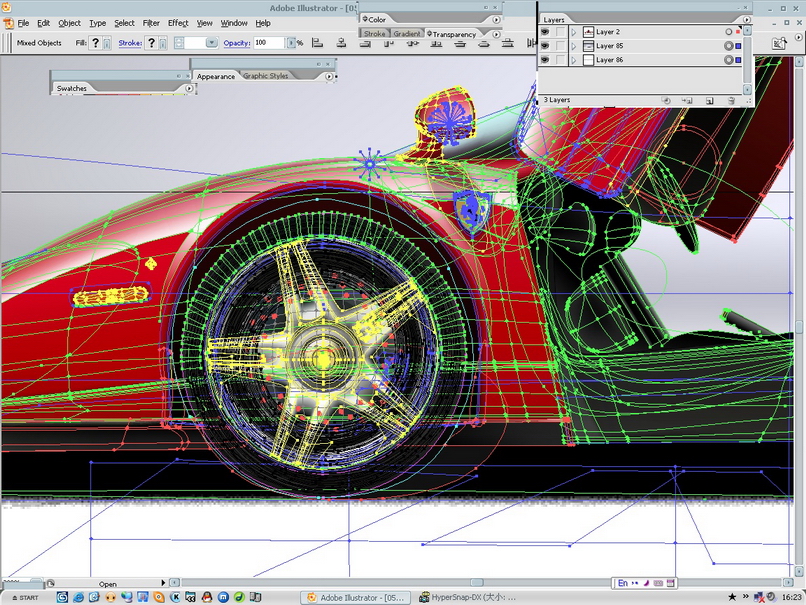Toggle visibility eye of Layer 85
Image resolution: width=806 pixels, height=605 pixels.
[x=545, y=46]
